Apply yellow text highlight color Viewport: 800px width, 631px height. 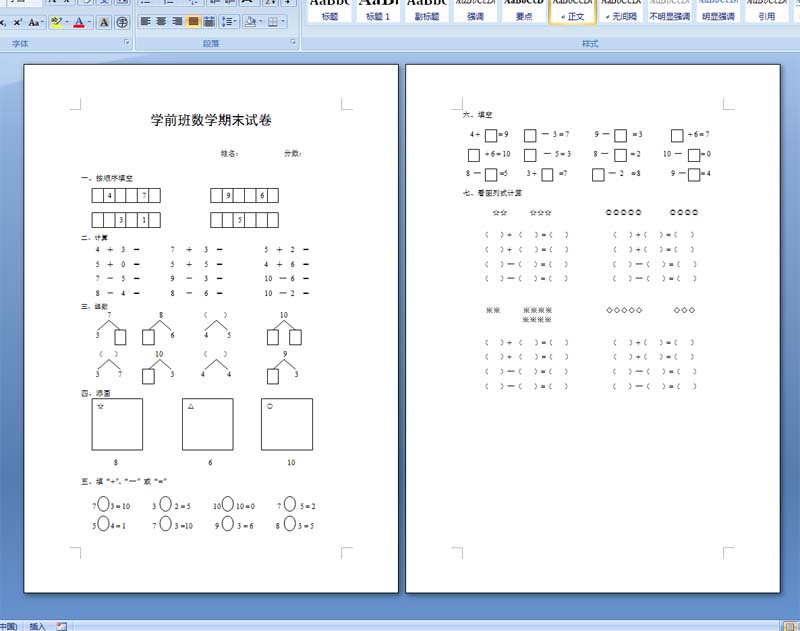coord(56,22)
